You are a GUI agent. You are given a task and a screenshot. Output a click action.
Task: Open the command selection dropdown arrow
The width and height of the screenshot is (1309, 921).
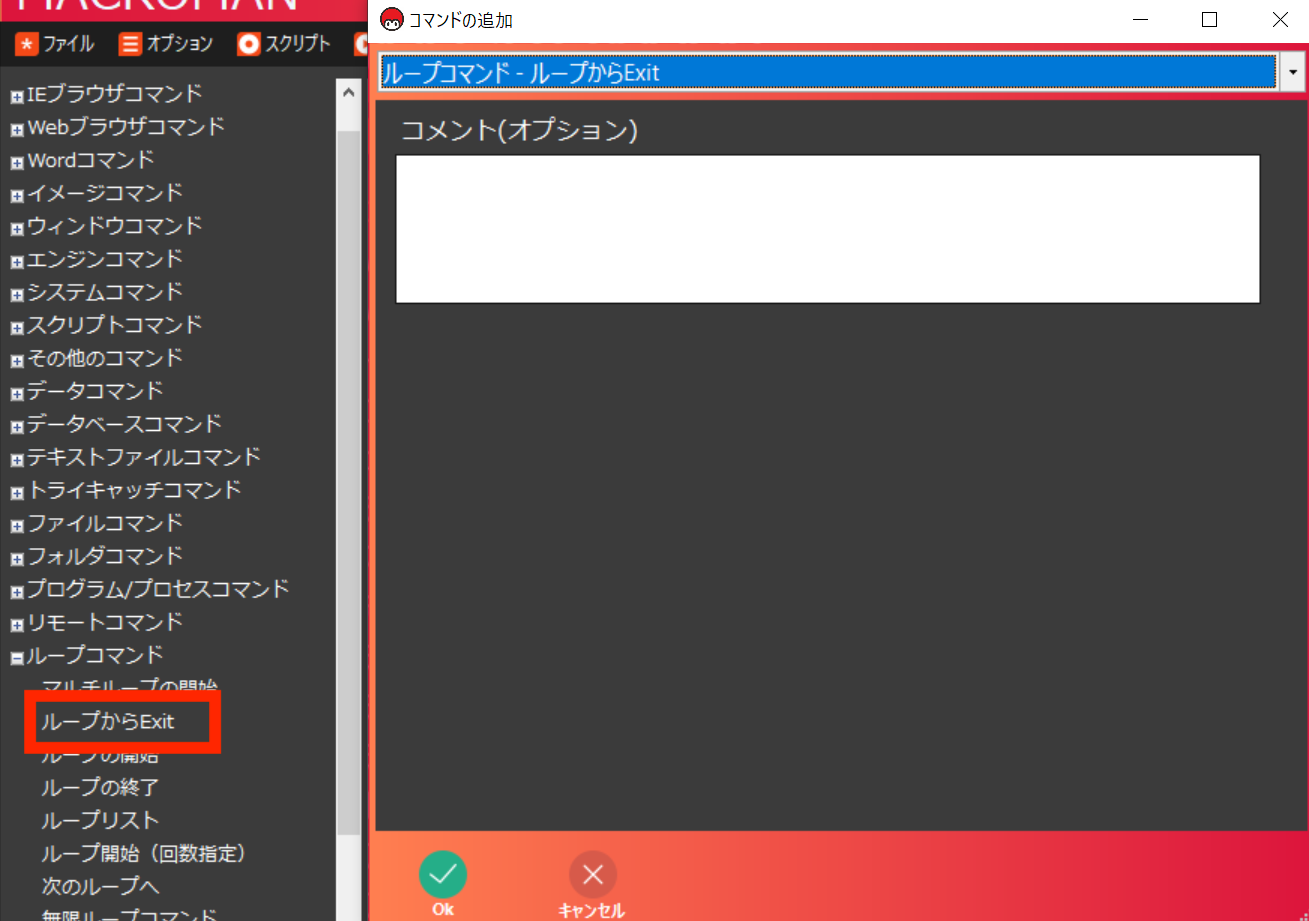tap(1293, 72)
